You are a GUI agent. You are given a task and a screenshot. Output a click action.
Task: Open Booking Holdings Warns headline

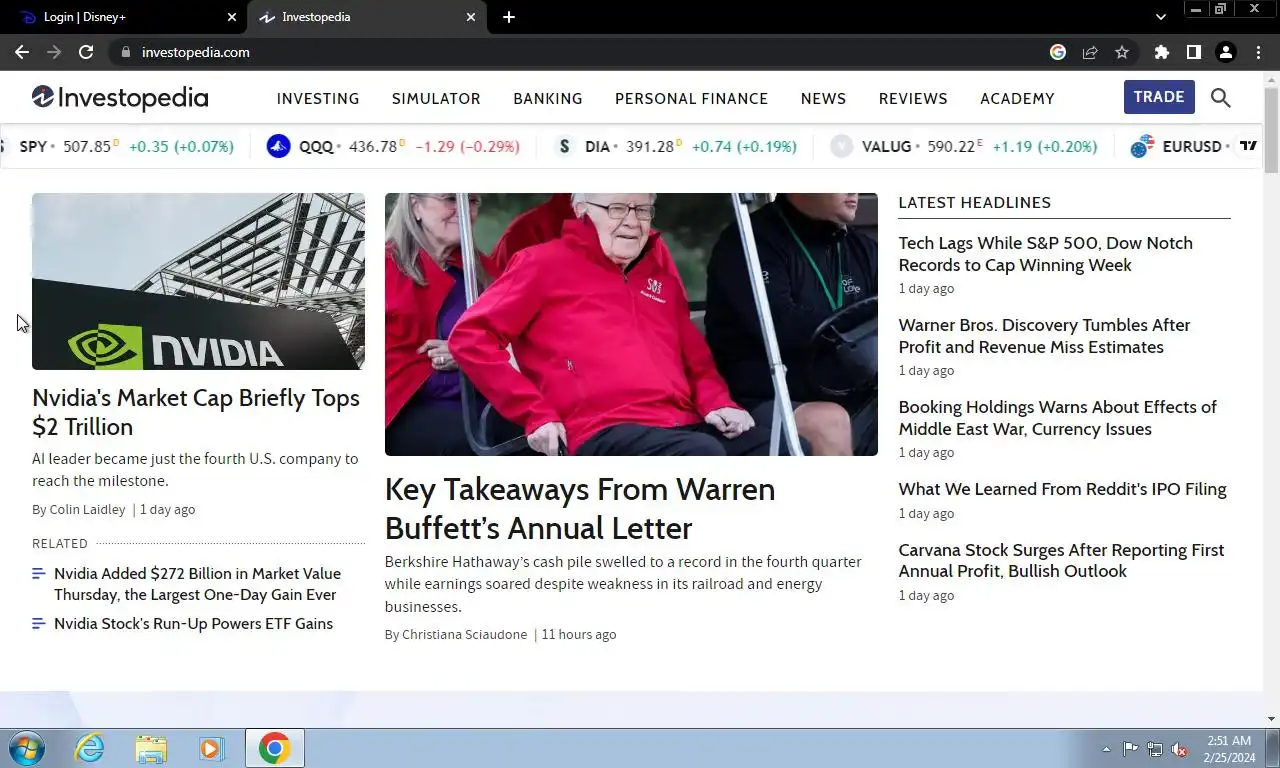[1057, 418]
